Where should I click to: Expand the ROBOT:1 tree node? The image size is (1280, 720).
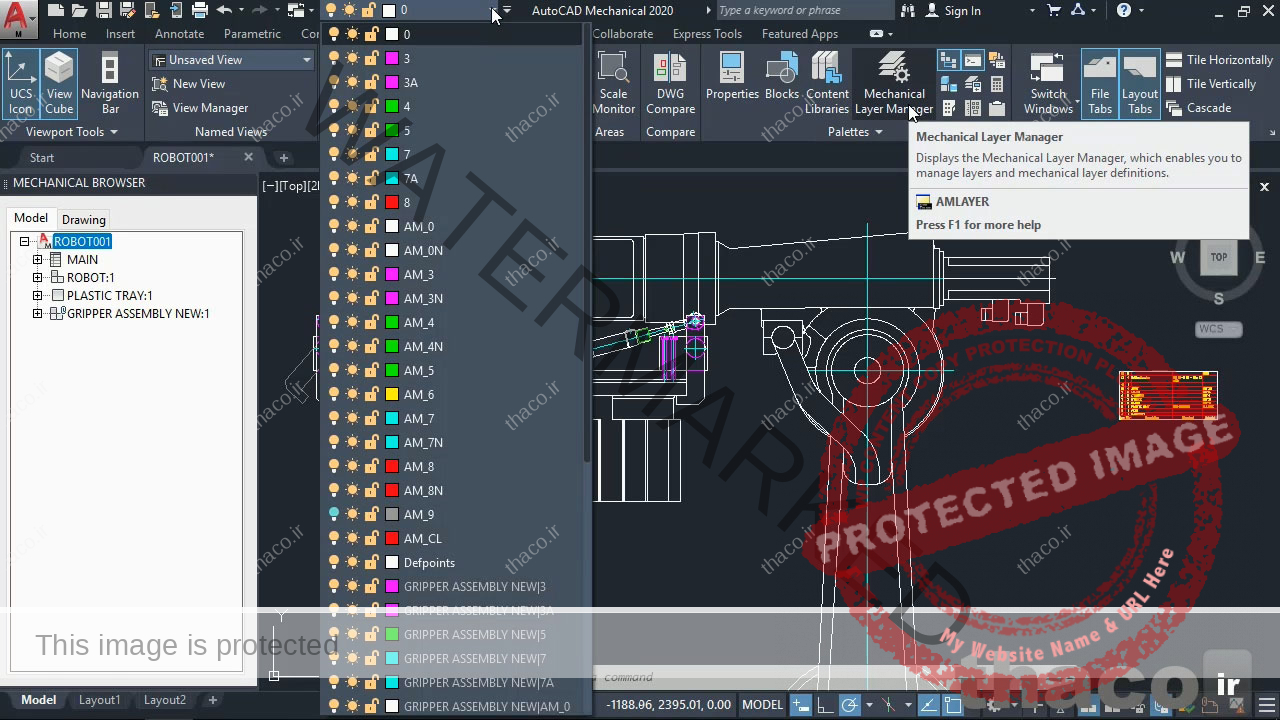tap(38, 278)
